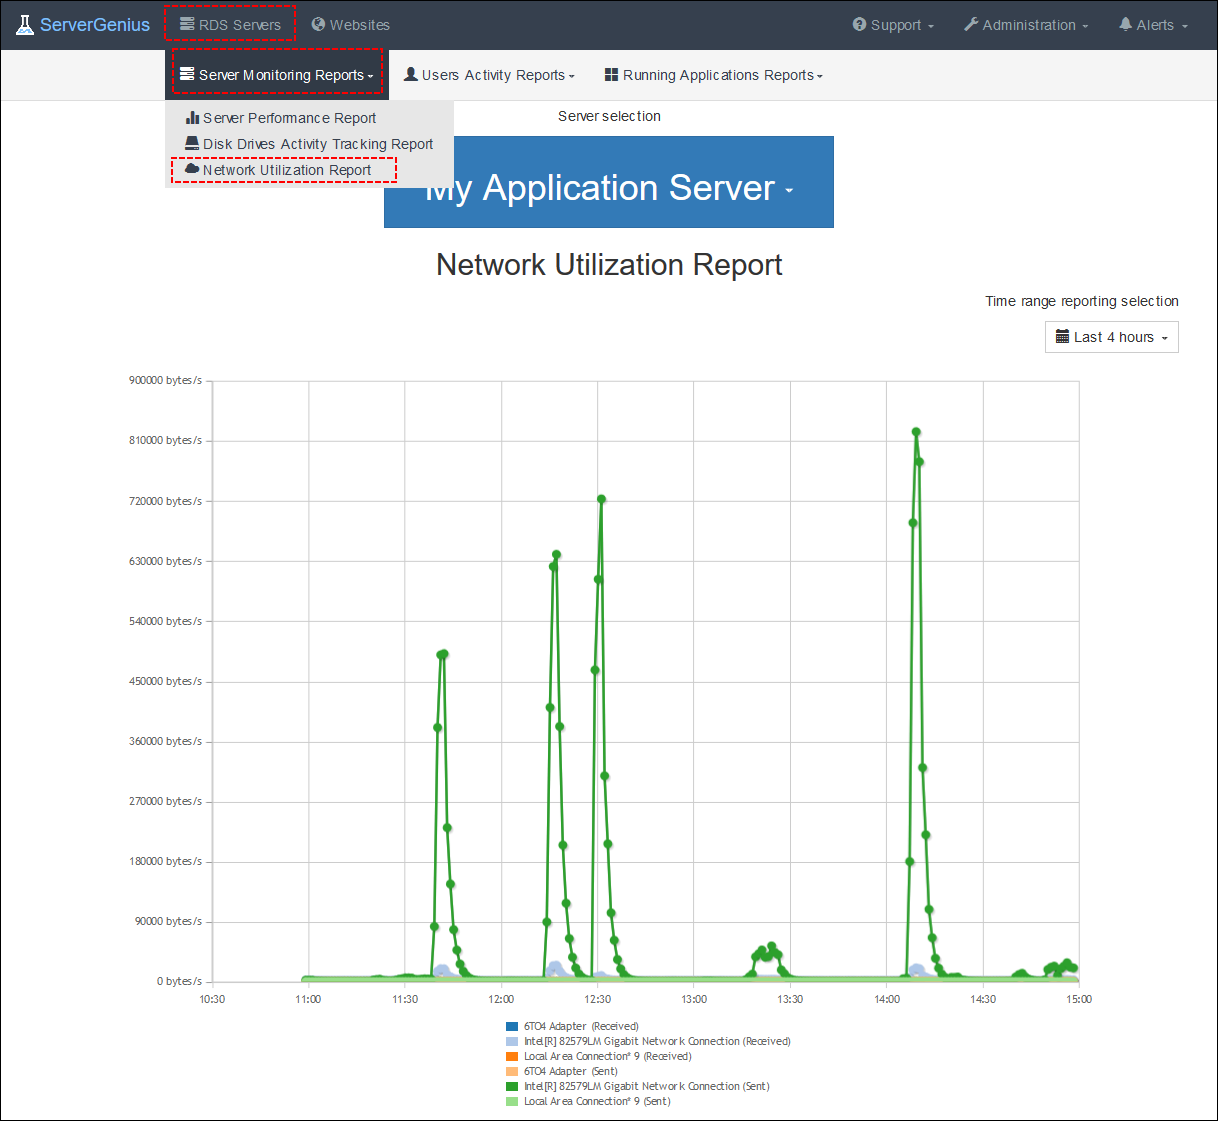The height and width of the screenshot is (1121, 1218).
Task: Click the calendar icon in the time range selector
Action: coord(1063,337)
